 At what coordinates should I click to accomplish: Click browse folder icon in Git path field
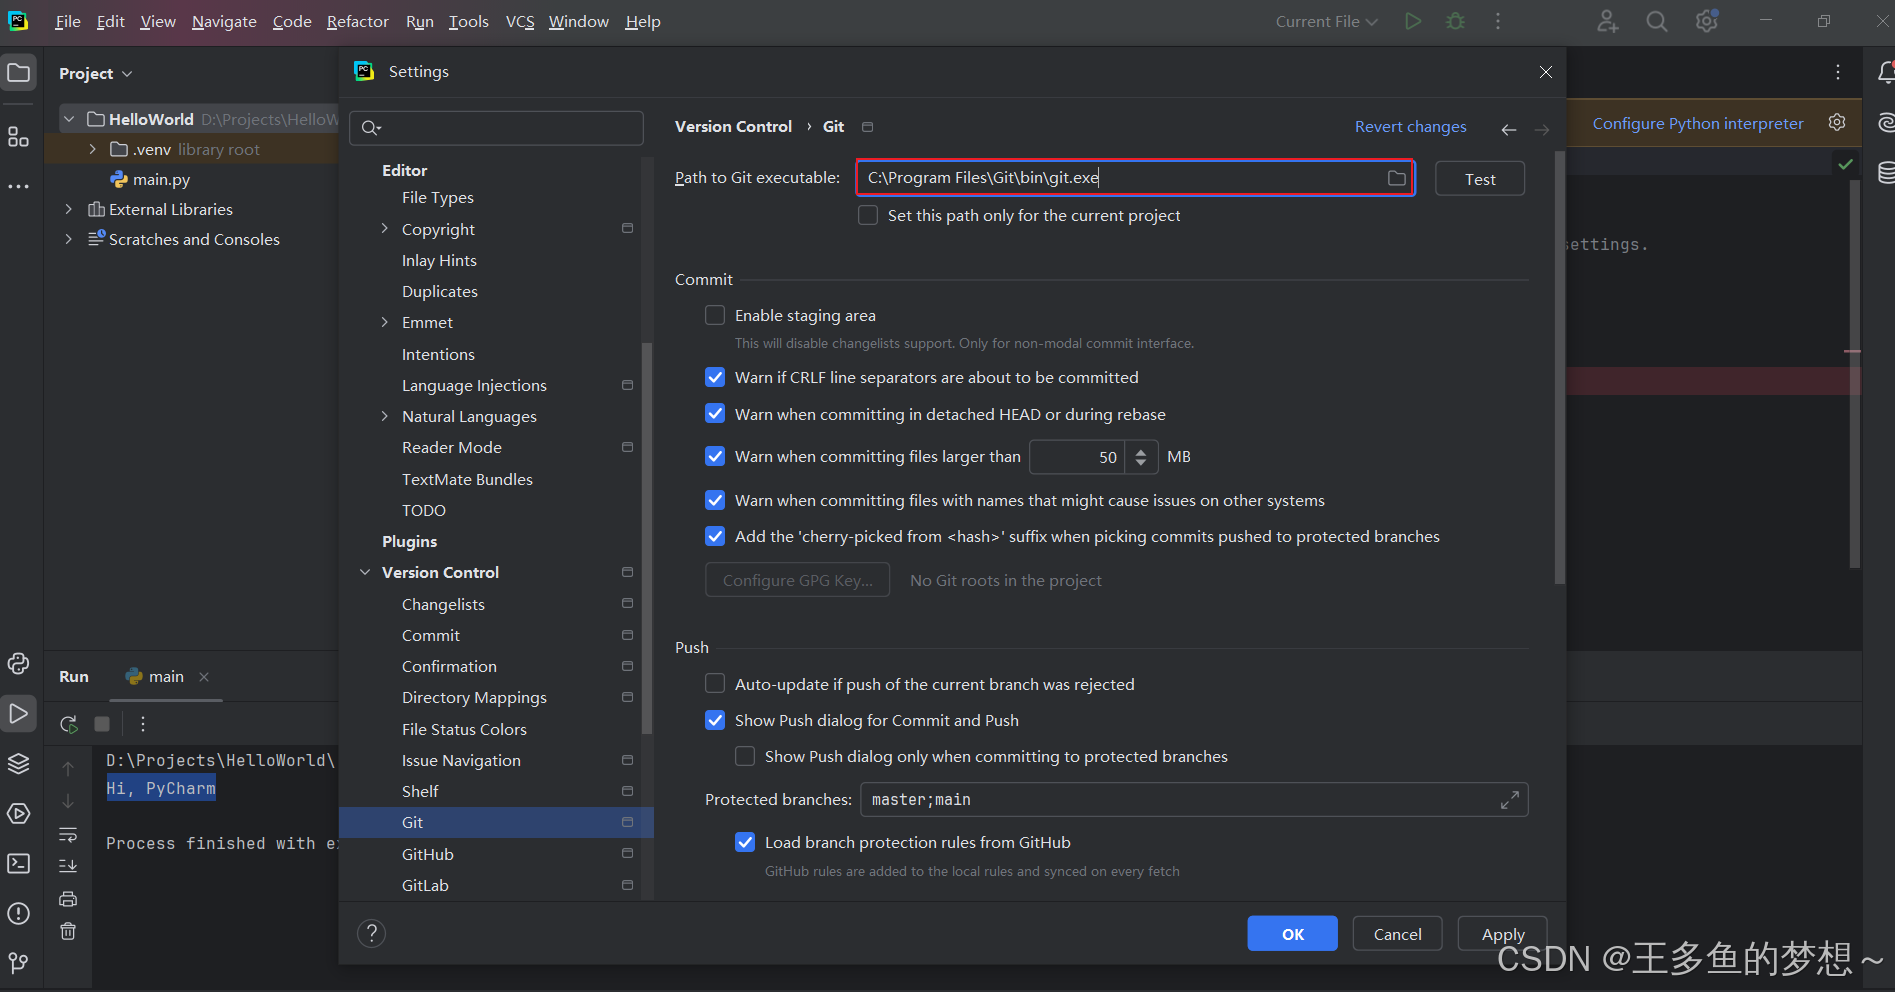click(x=1397, y=178)
